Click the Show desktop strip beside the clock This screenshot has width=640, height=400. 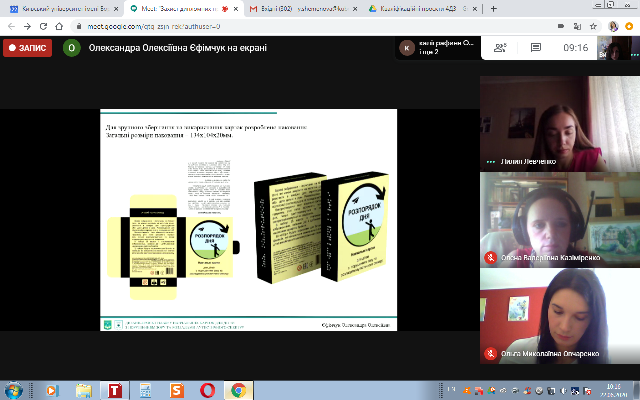tap(637, 391)
